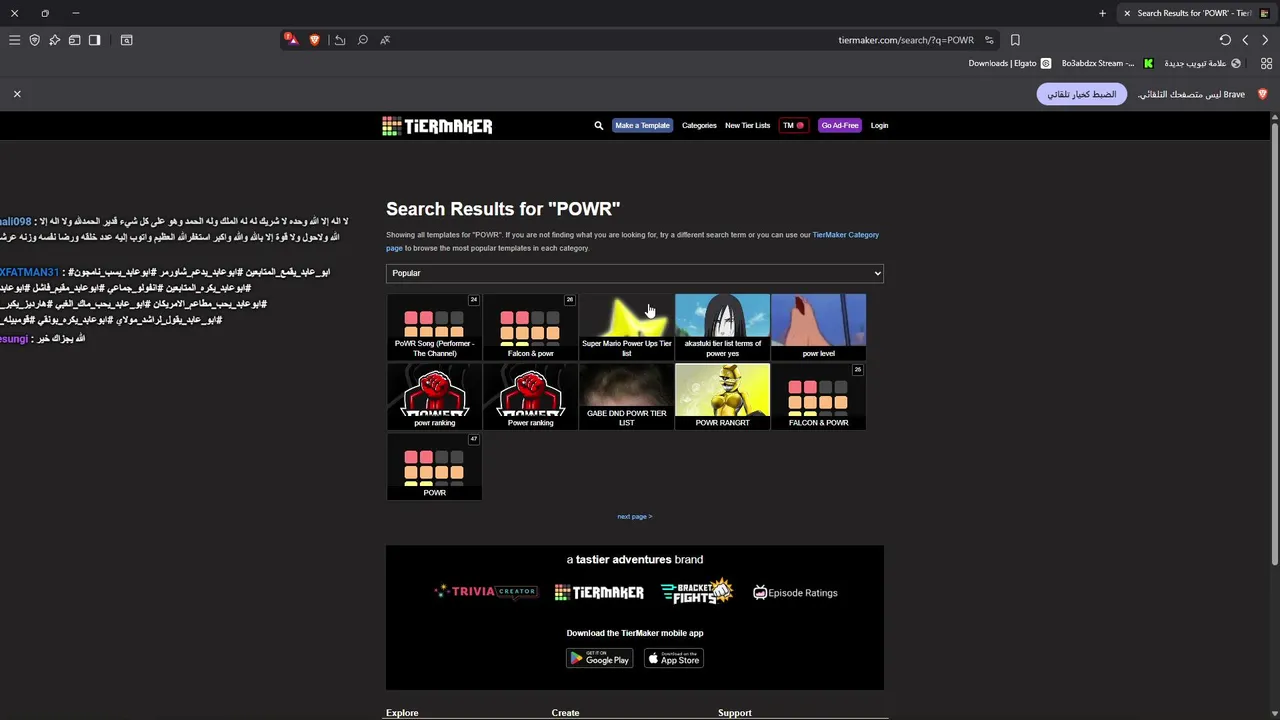The height and width of the screenshot is (720, 1280).
Task: Click the footer TierMaker brand logo
Action: (599, 592)
